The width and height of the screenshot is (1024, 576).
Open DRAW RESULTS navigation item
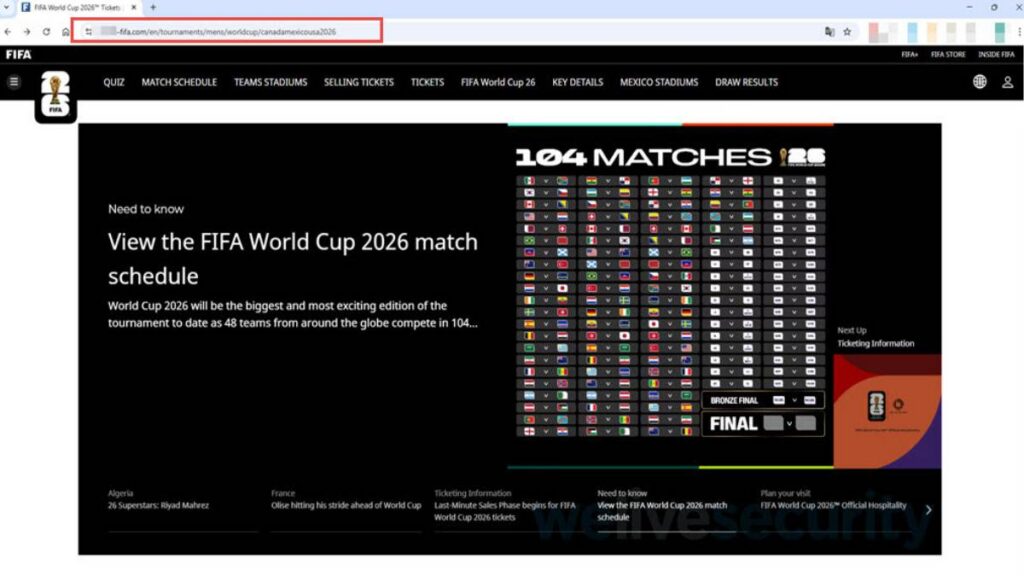[746, 82]
